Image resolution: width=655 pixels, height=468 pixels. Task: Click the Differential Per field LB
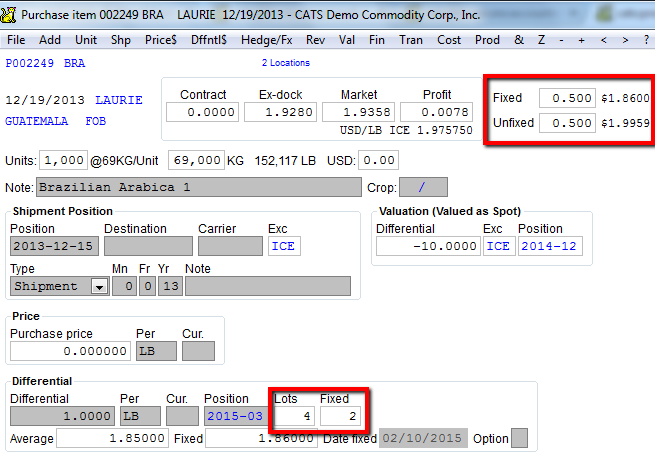click(x=140, y=416)
